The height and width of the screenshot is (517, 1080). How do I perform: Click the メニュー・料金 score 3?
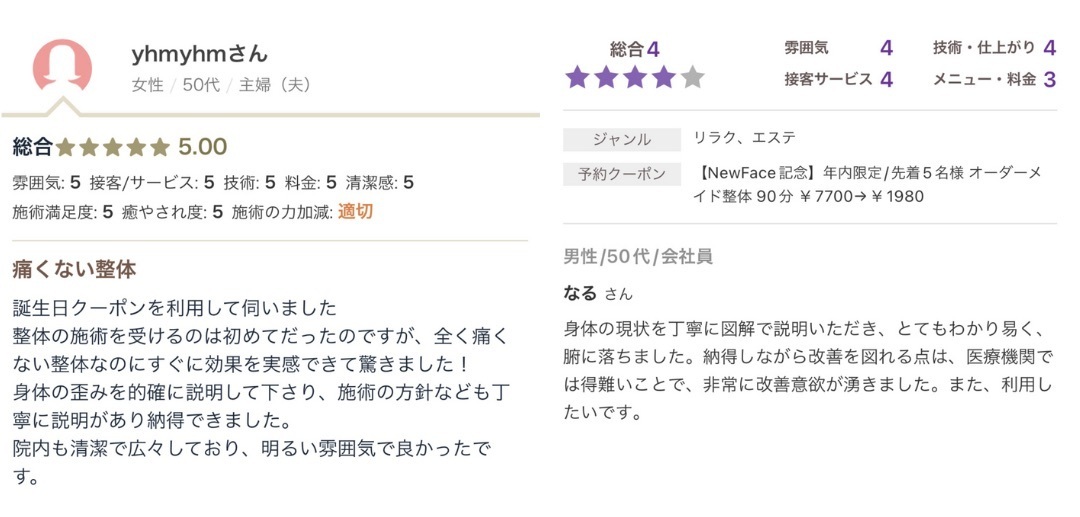pyautogui.click(x=1050, y=80)
